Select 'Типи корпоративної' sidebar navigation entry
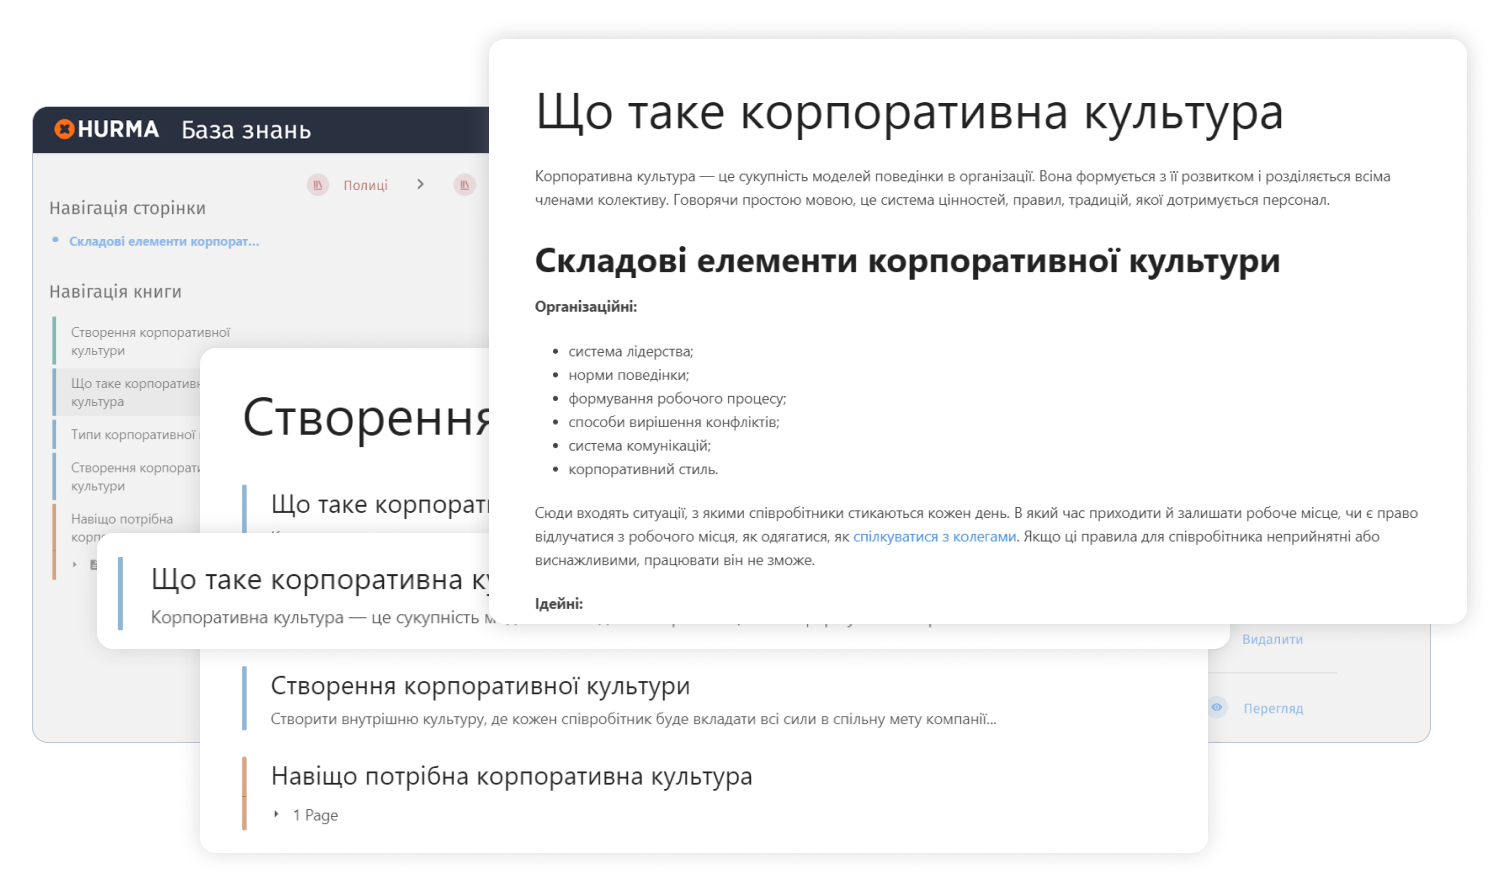Image resolution: width=1504 pixels, height=892 pixels. 134,435
